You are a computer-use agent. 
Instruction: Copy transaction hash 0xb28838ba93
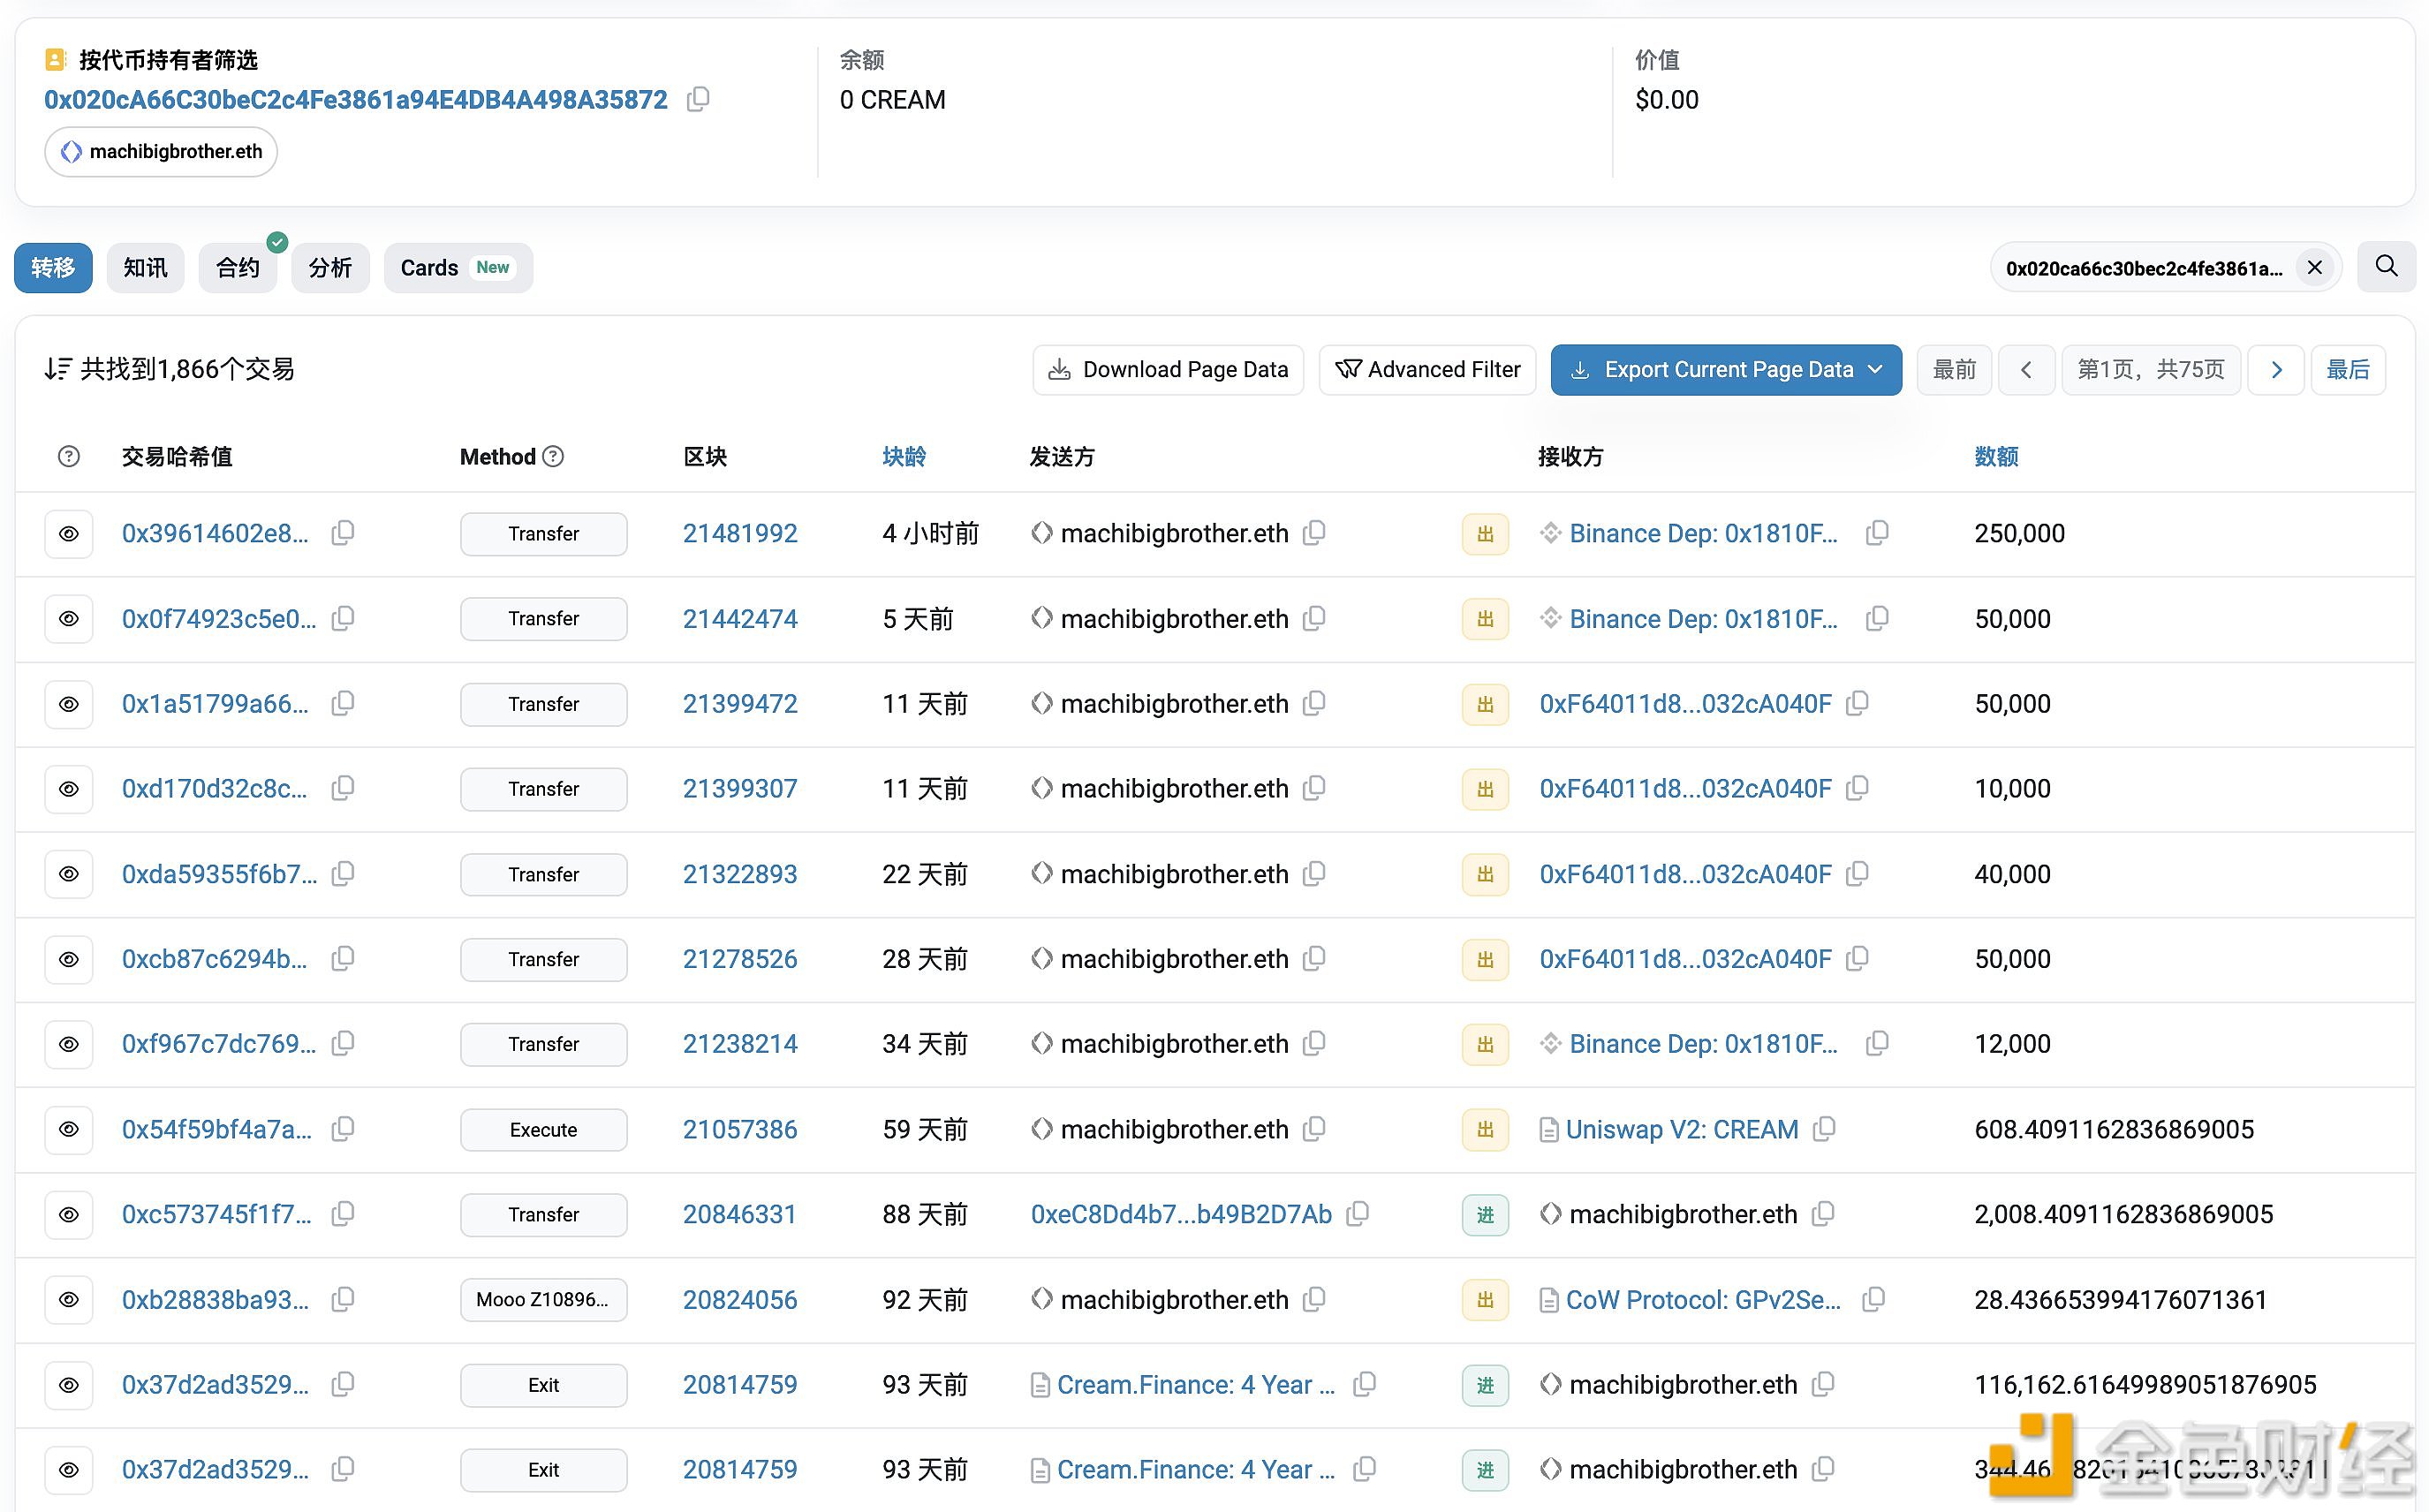[343, 1299]
